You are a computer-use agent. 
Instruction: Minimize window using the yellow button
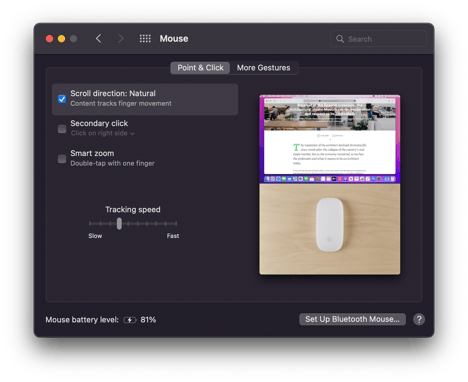tap(61, 39)
